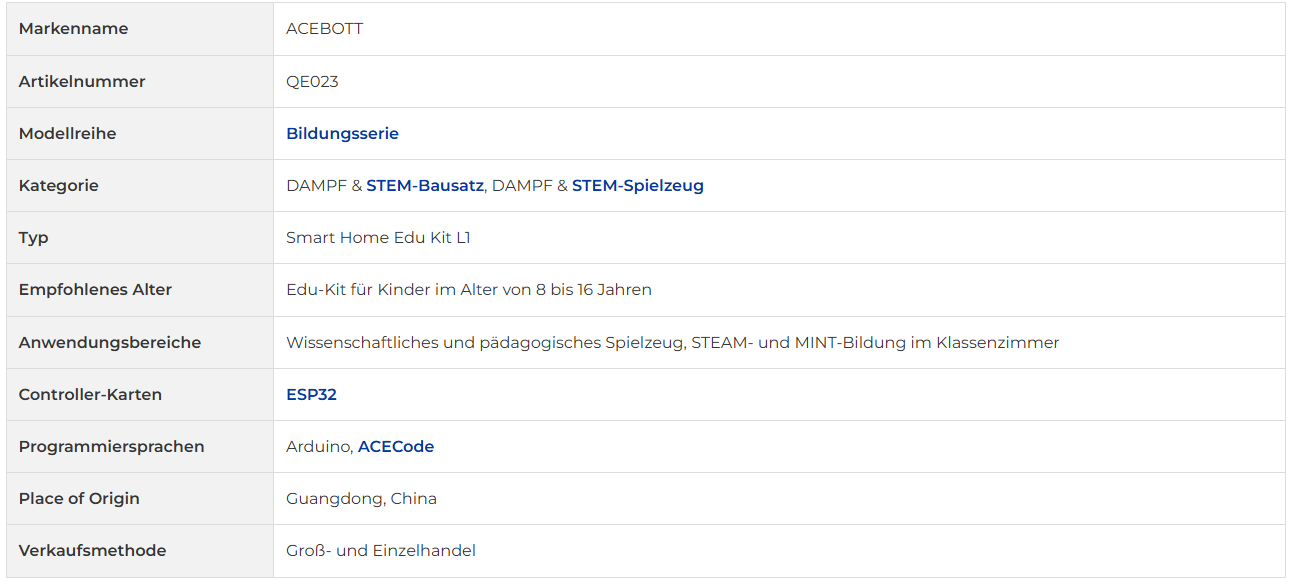Click the Smart Home Edu Kit L1 text

378,237
